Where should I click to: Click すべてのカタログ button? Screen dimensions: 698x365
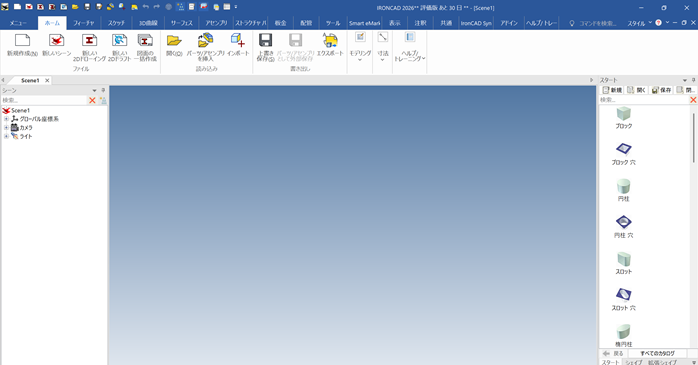(657, 353)
